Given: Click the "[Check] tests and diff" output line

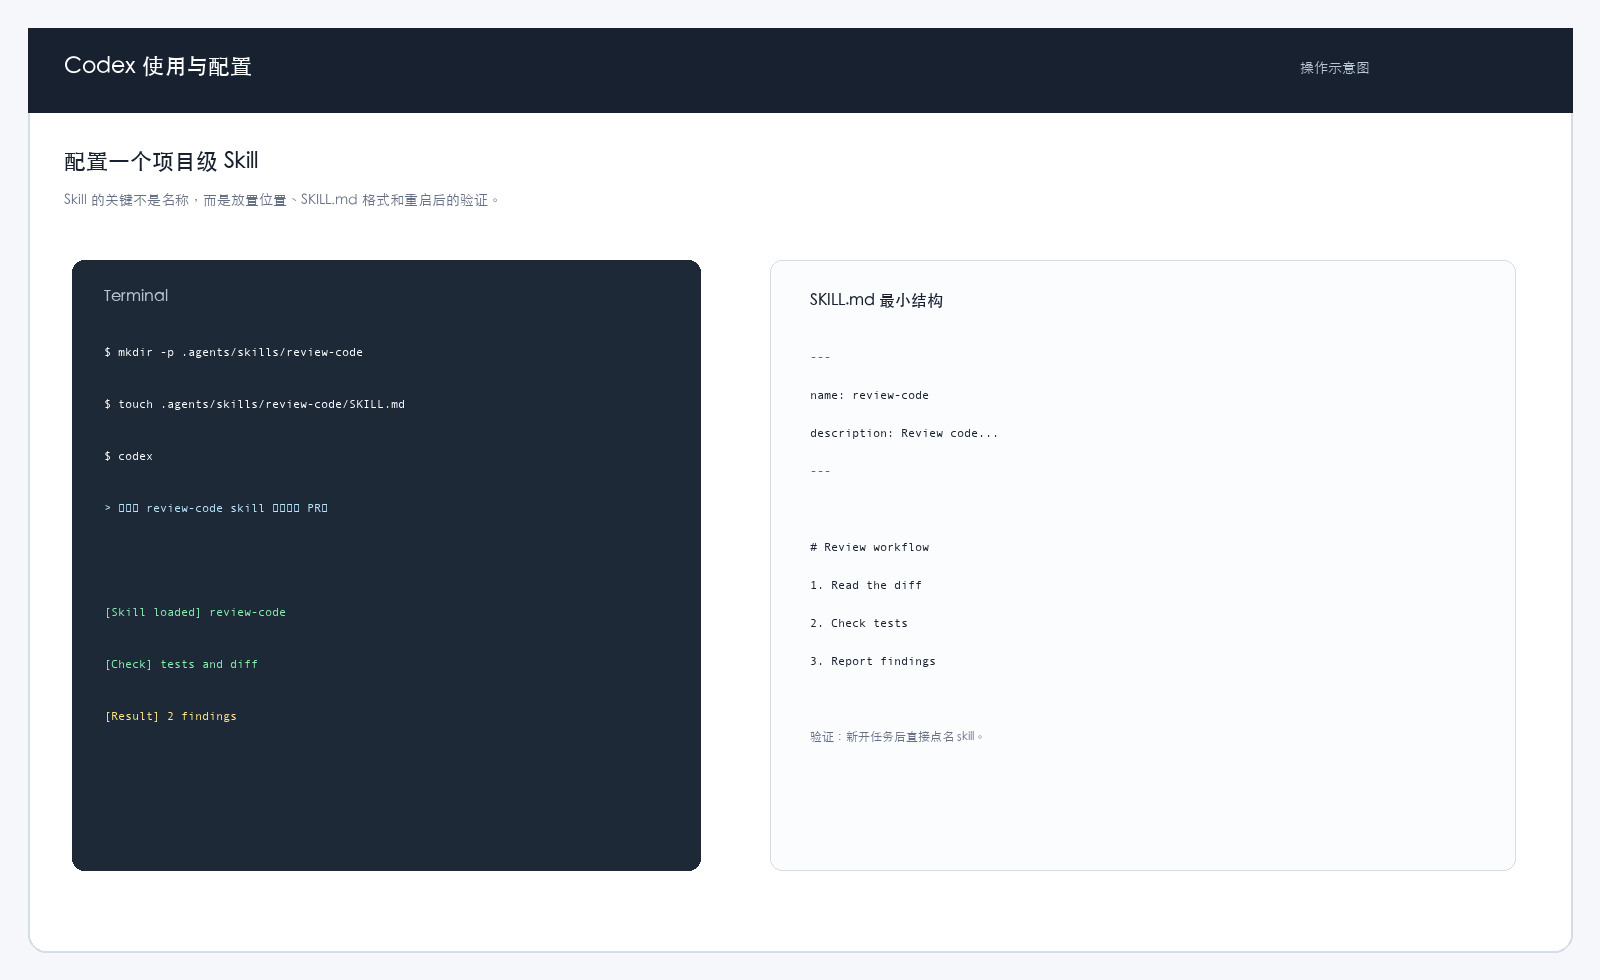Looking at the screenshot, I should [181, 664].
